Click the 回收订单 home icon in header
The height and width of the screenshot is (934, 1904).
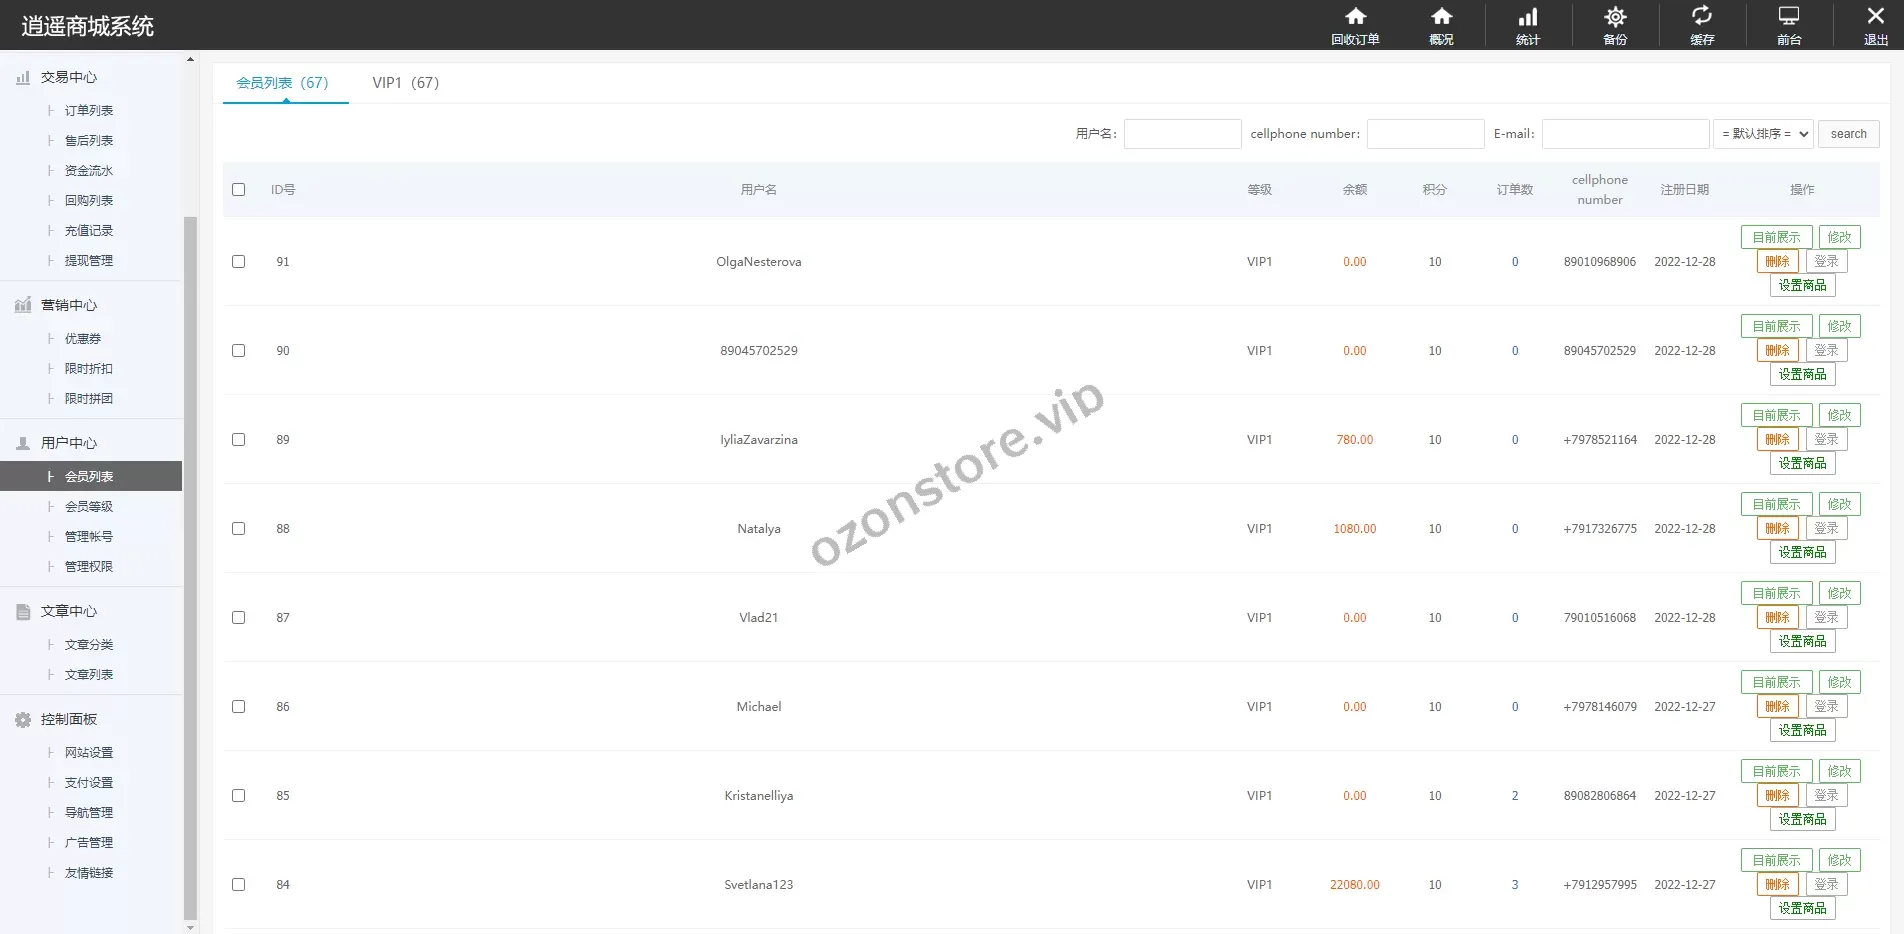point(1355,17)
